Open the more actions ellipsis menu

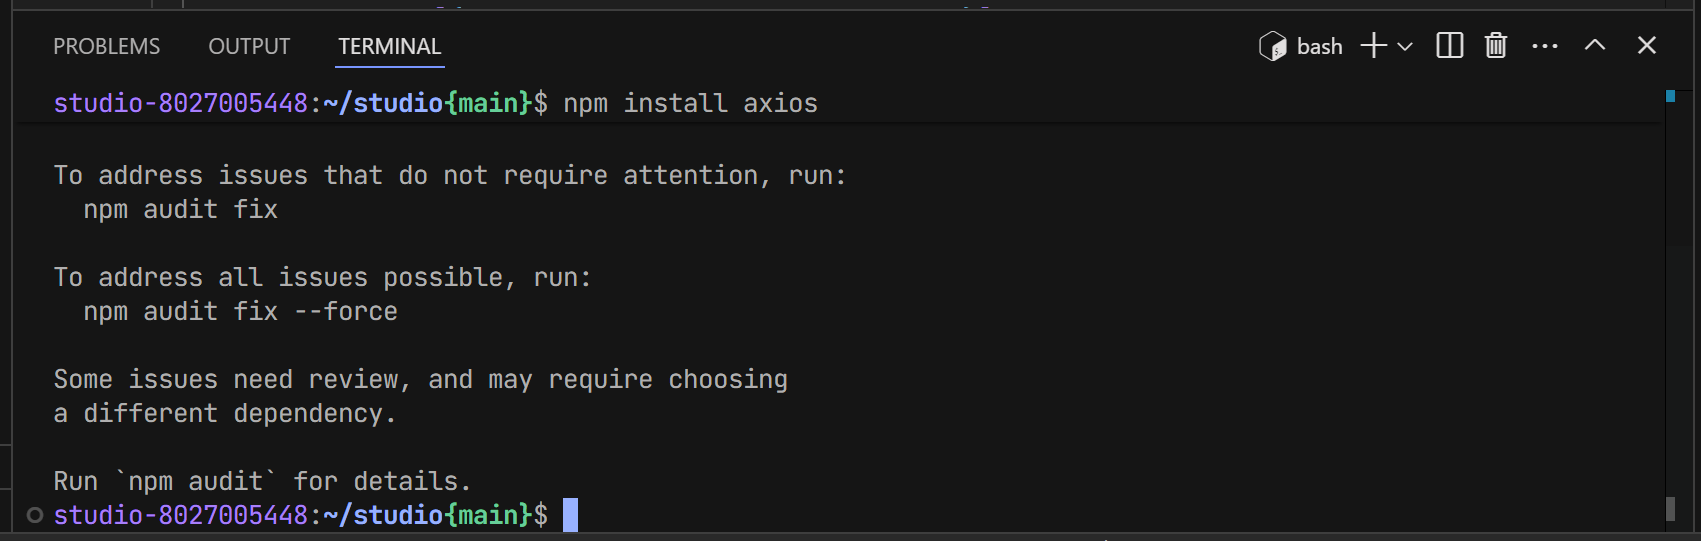(x=1545, y=46)
